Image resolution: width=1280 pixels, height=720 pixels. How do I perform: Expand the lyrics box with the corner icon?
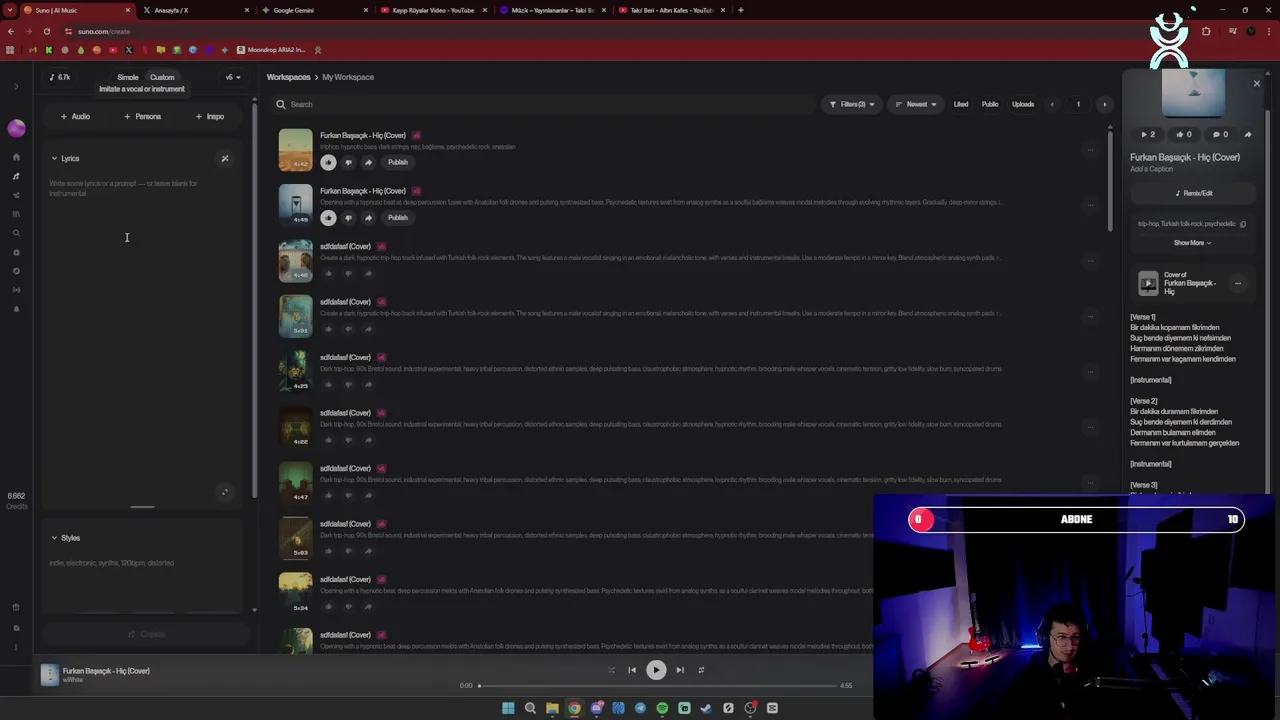click(x=225, y=492)
